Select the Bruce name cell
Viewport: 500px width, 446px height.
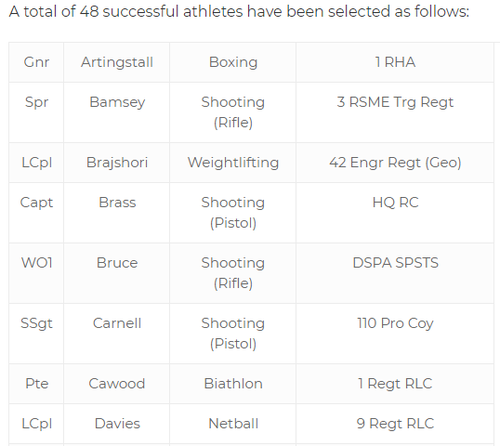(117, 273)
